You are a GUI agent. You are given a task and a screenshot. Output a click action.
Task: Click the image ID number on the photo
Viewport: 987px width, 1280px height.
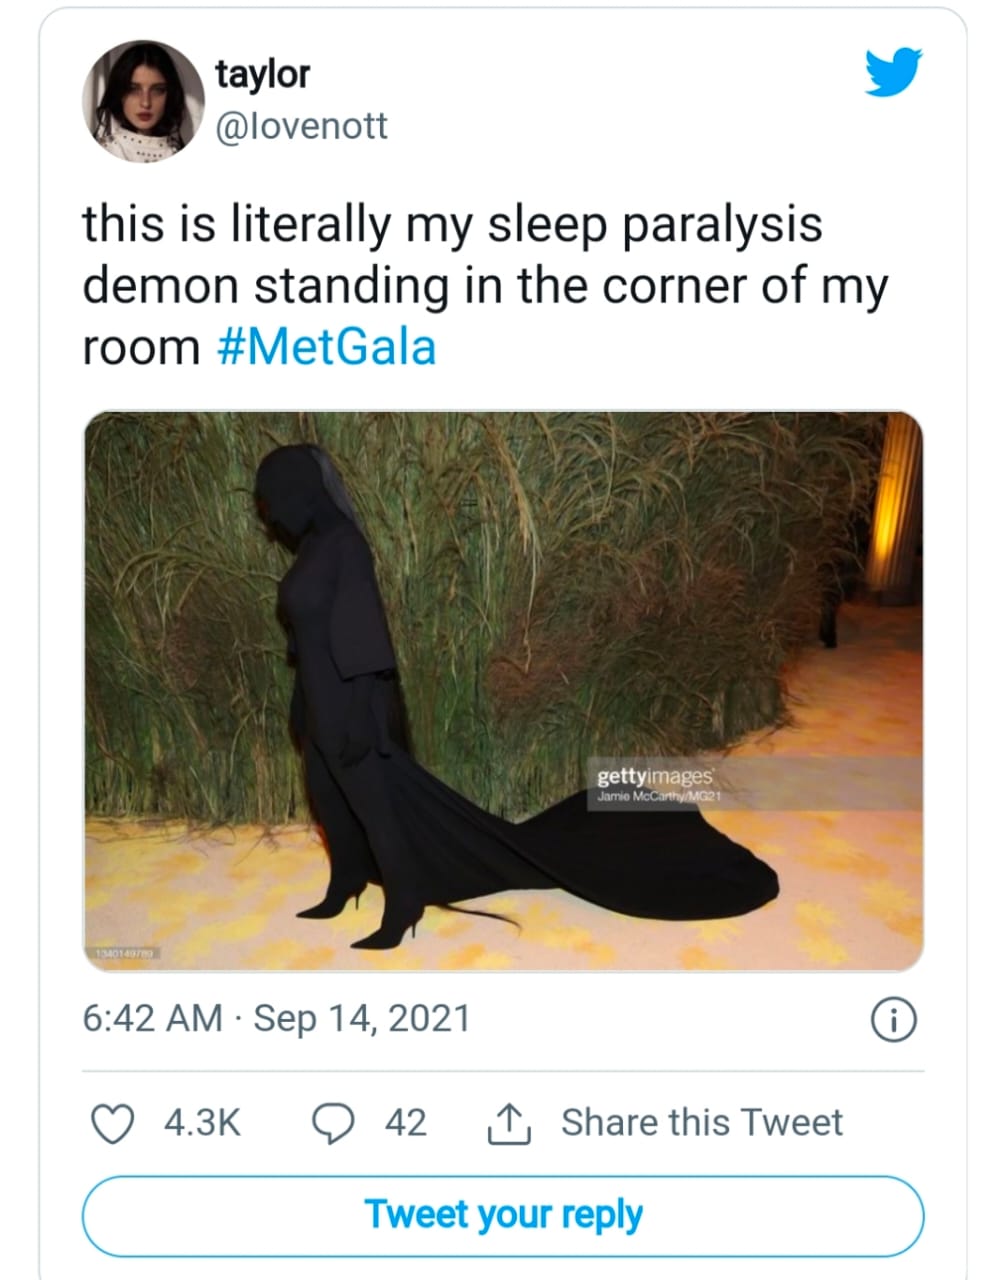pos(122,955)
